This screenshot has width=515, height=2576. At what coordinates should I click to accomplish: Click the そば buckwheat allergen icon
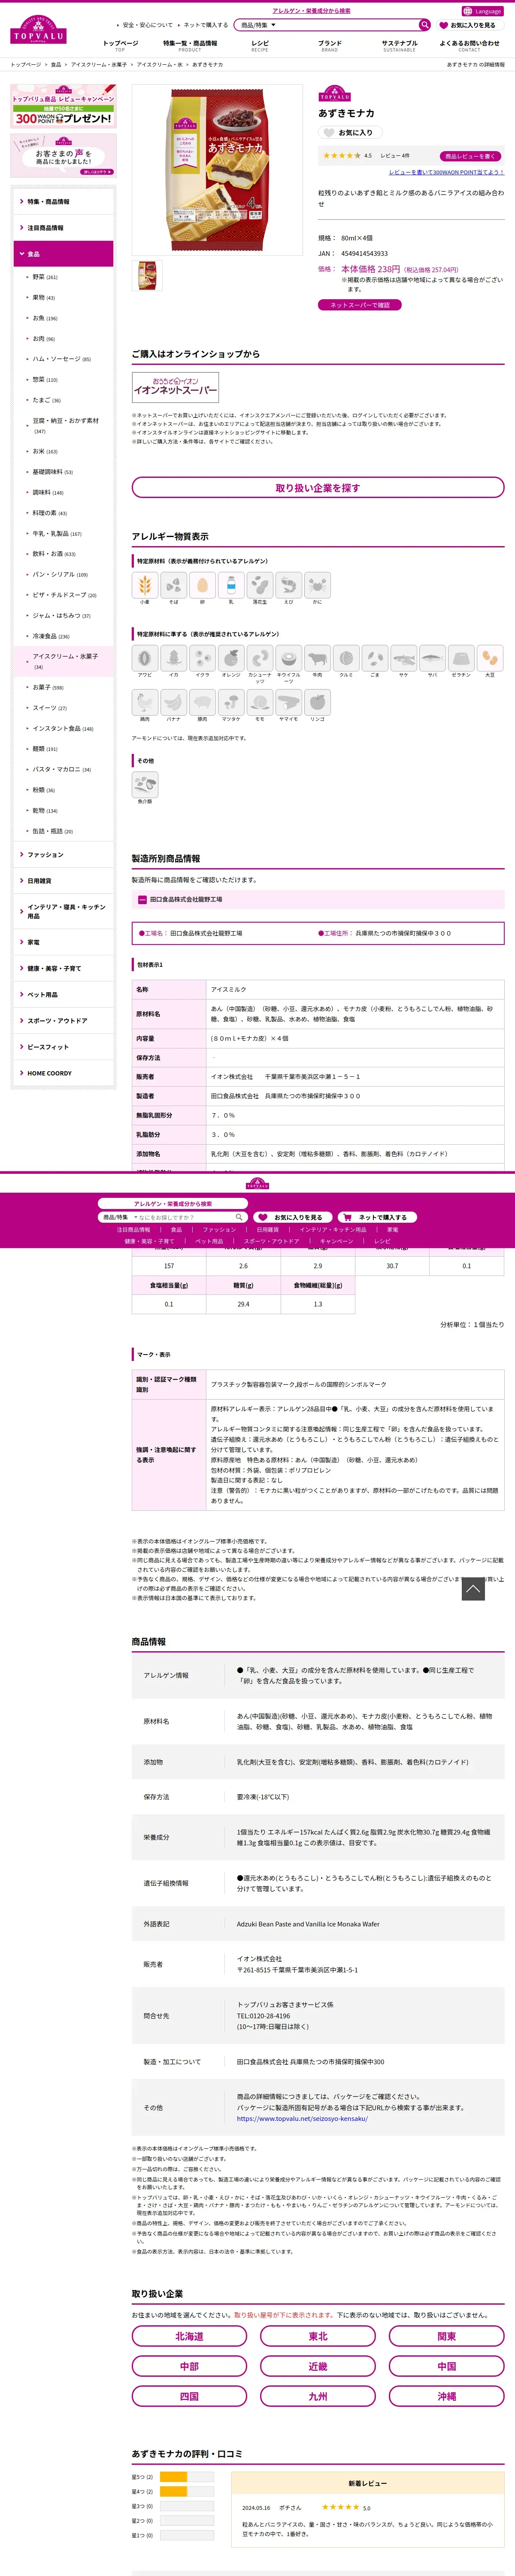click(173, 585)
